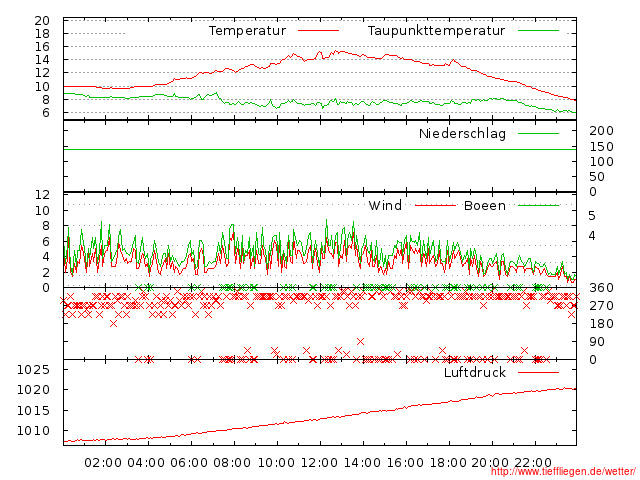Click the 360 wind direction axis value
Viewport: 640px width, 480px height.
click(x=601, y=288)
